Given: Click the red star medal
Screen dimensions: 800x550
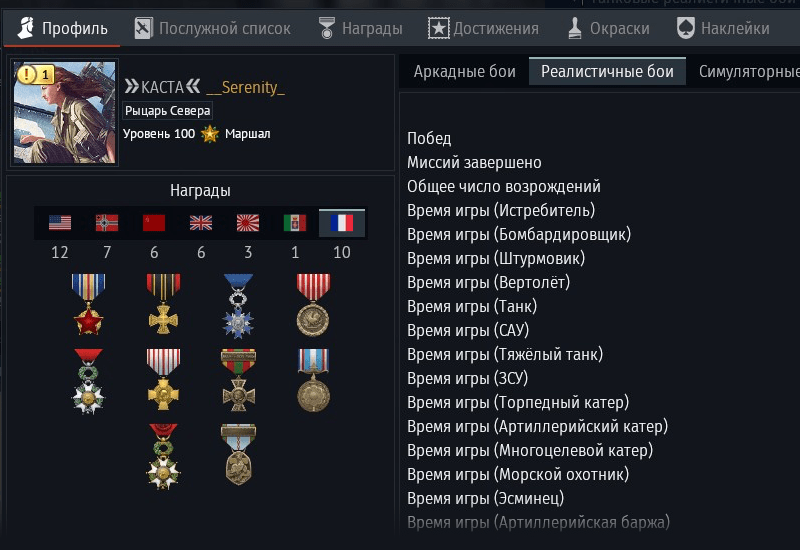Looking at the screenshot, I should coord(88,305).
